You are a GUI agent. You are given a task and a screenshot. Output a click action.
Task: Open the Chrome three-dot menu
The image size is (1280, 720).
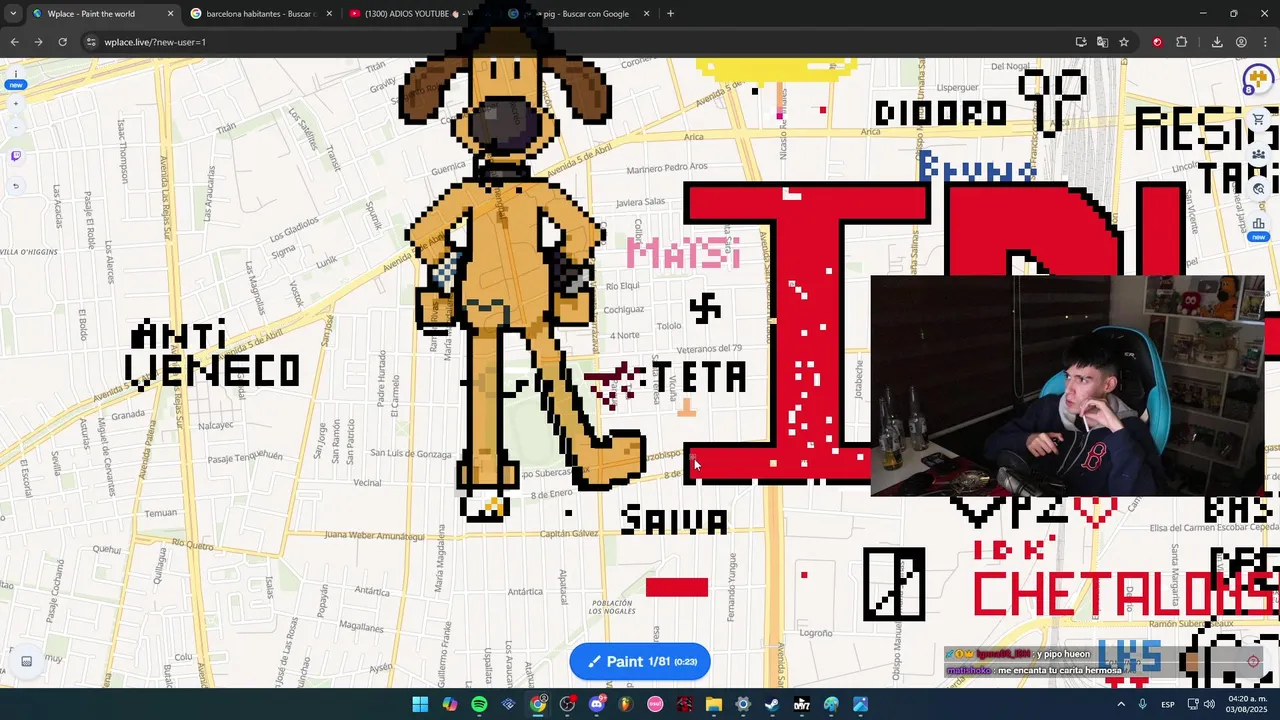(x=1265, y=42)
